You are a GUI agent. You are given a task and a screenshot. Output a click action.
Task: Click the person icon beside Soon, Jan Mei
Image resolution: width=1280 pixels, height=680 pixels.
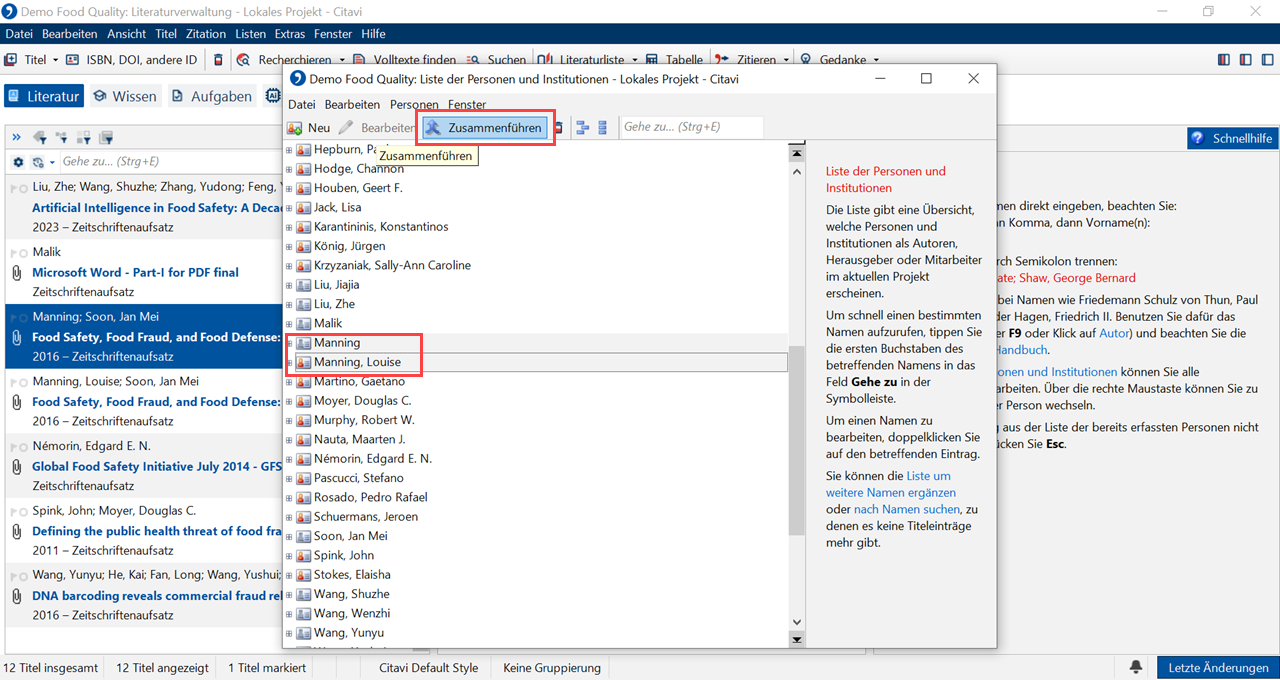pyautogui.click(x=304, y=536)
